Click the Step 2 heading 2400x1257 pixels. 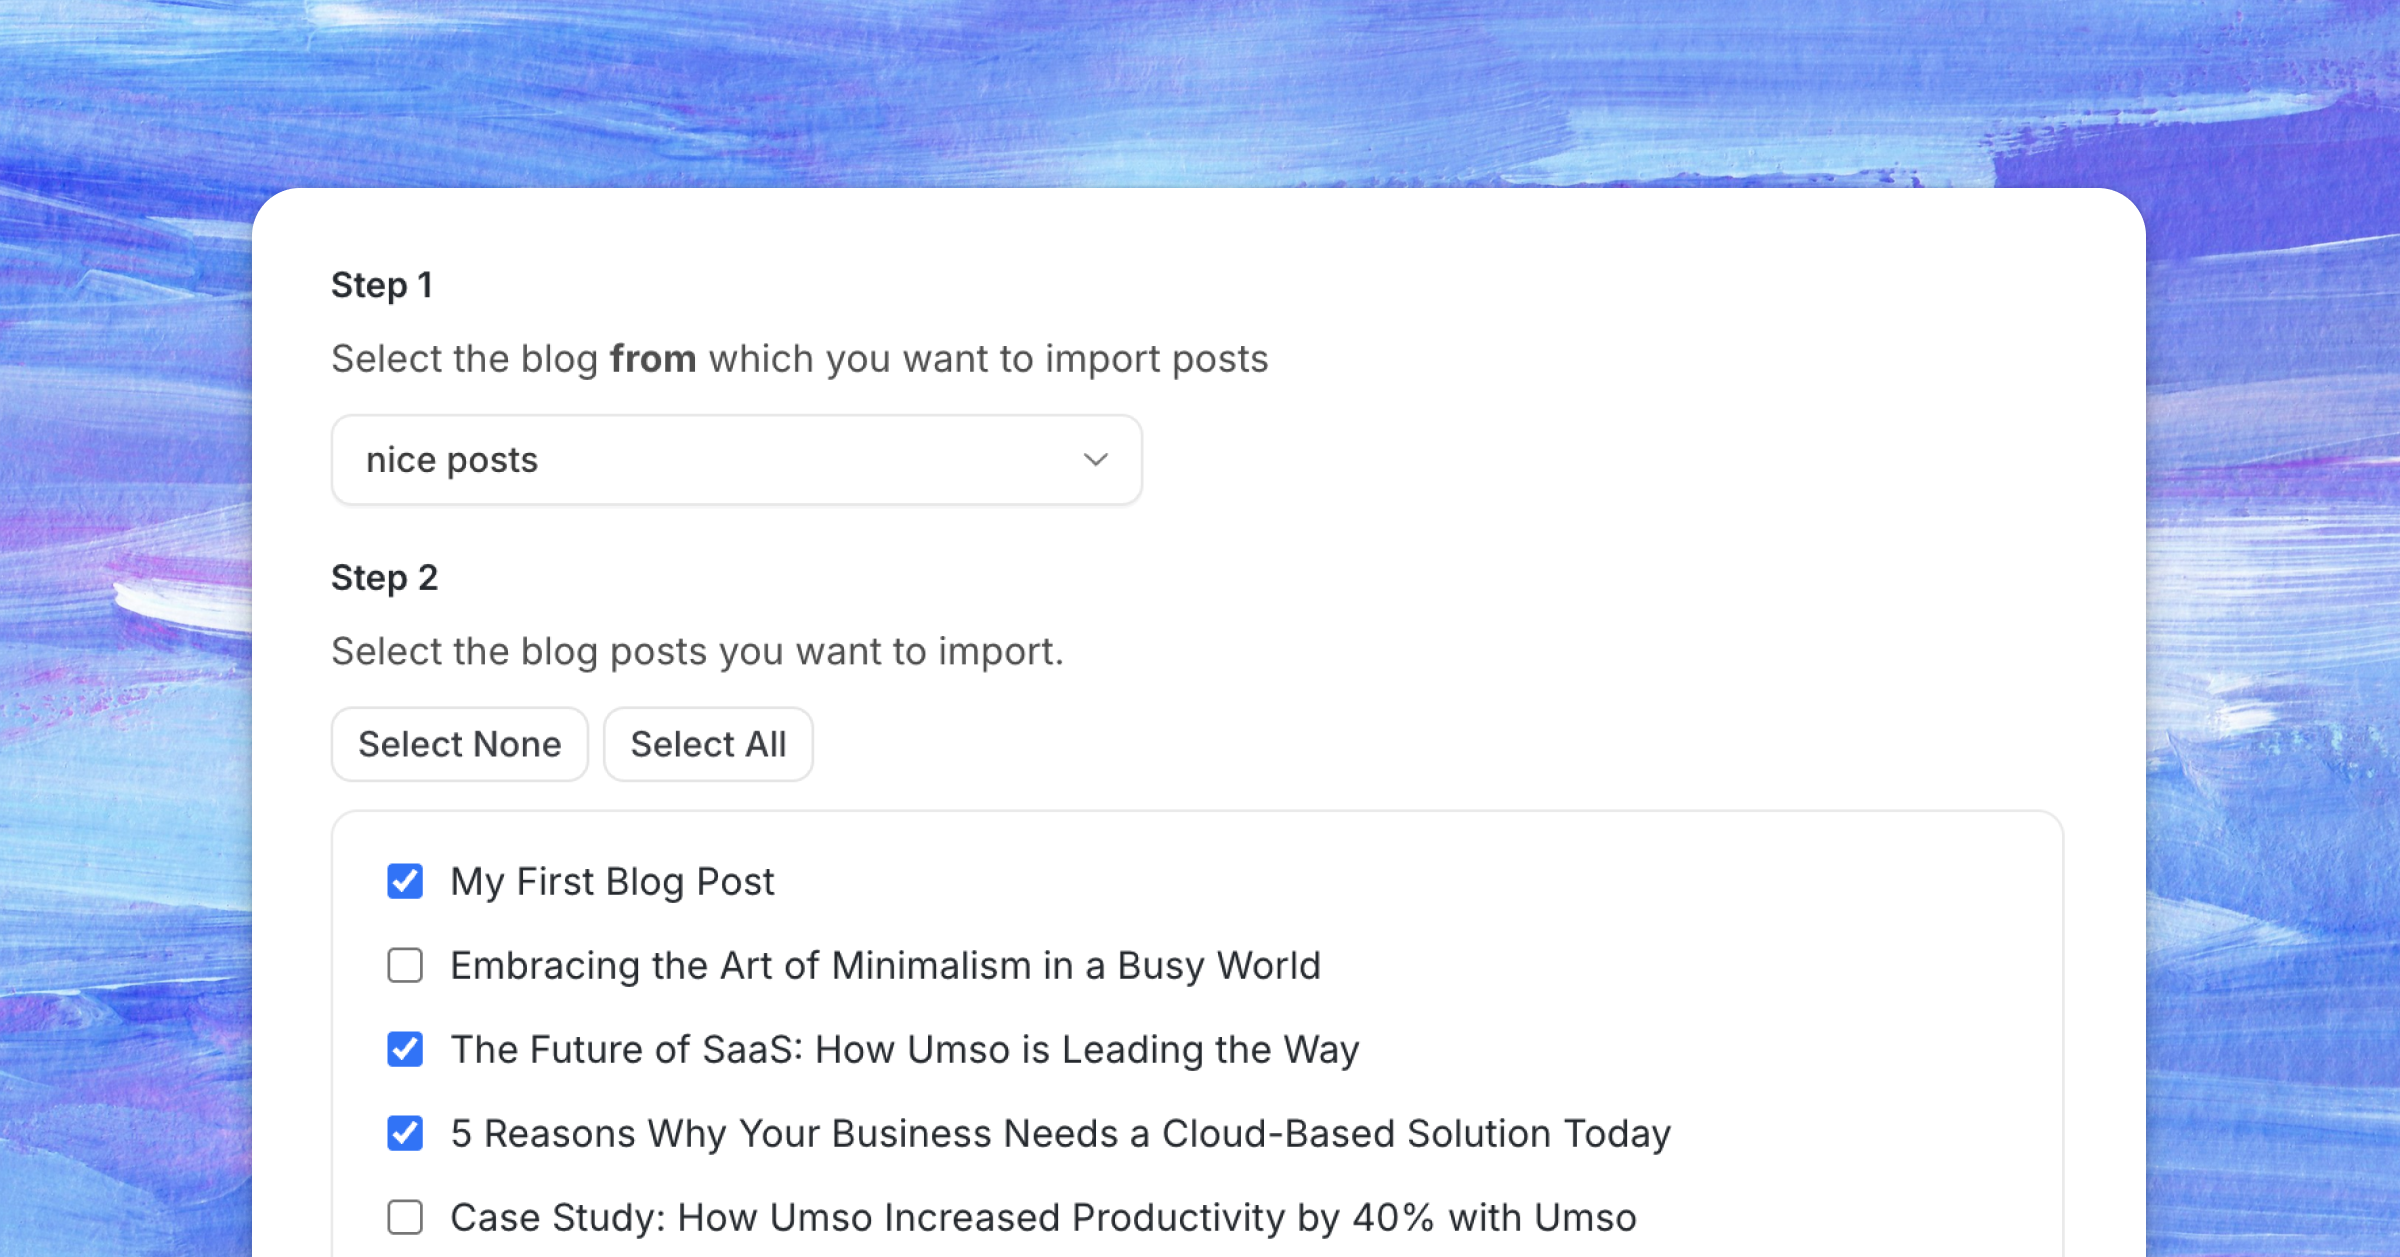(385, 578)
